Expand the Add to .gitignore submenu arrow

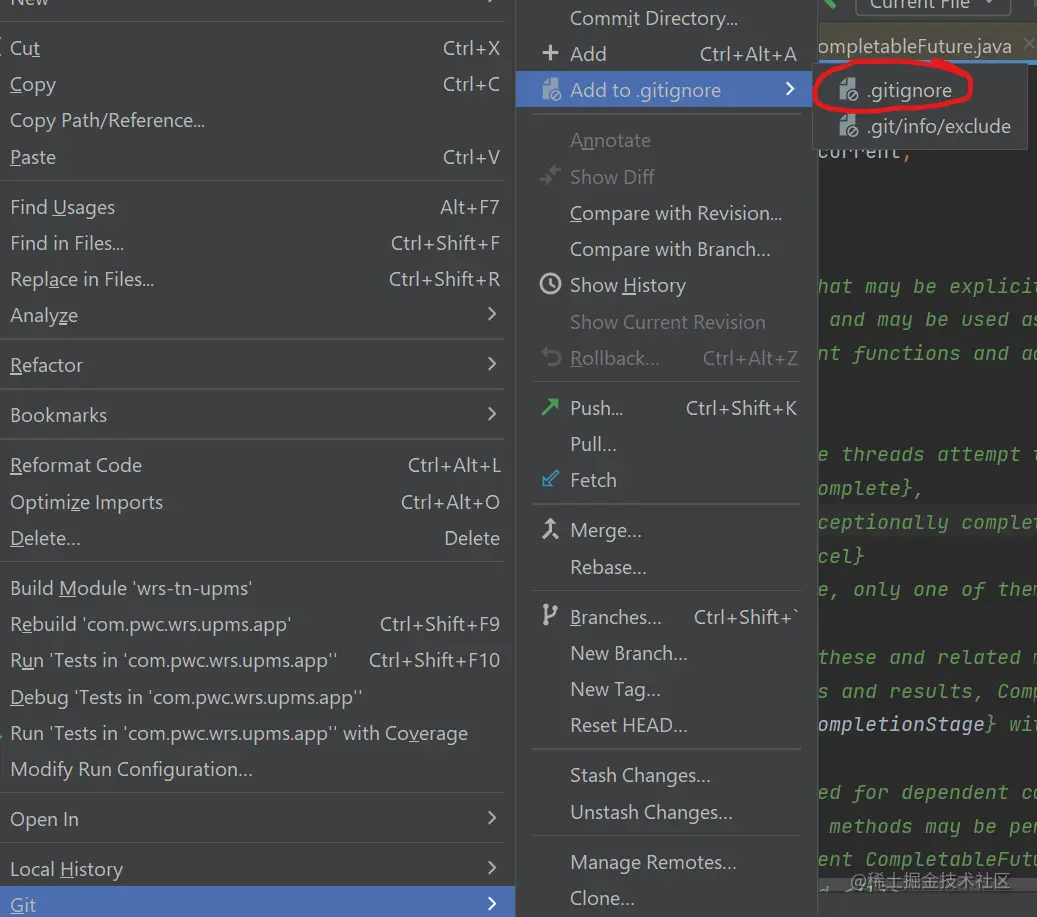(790, 89)
